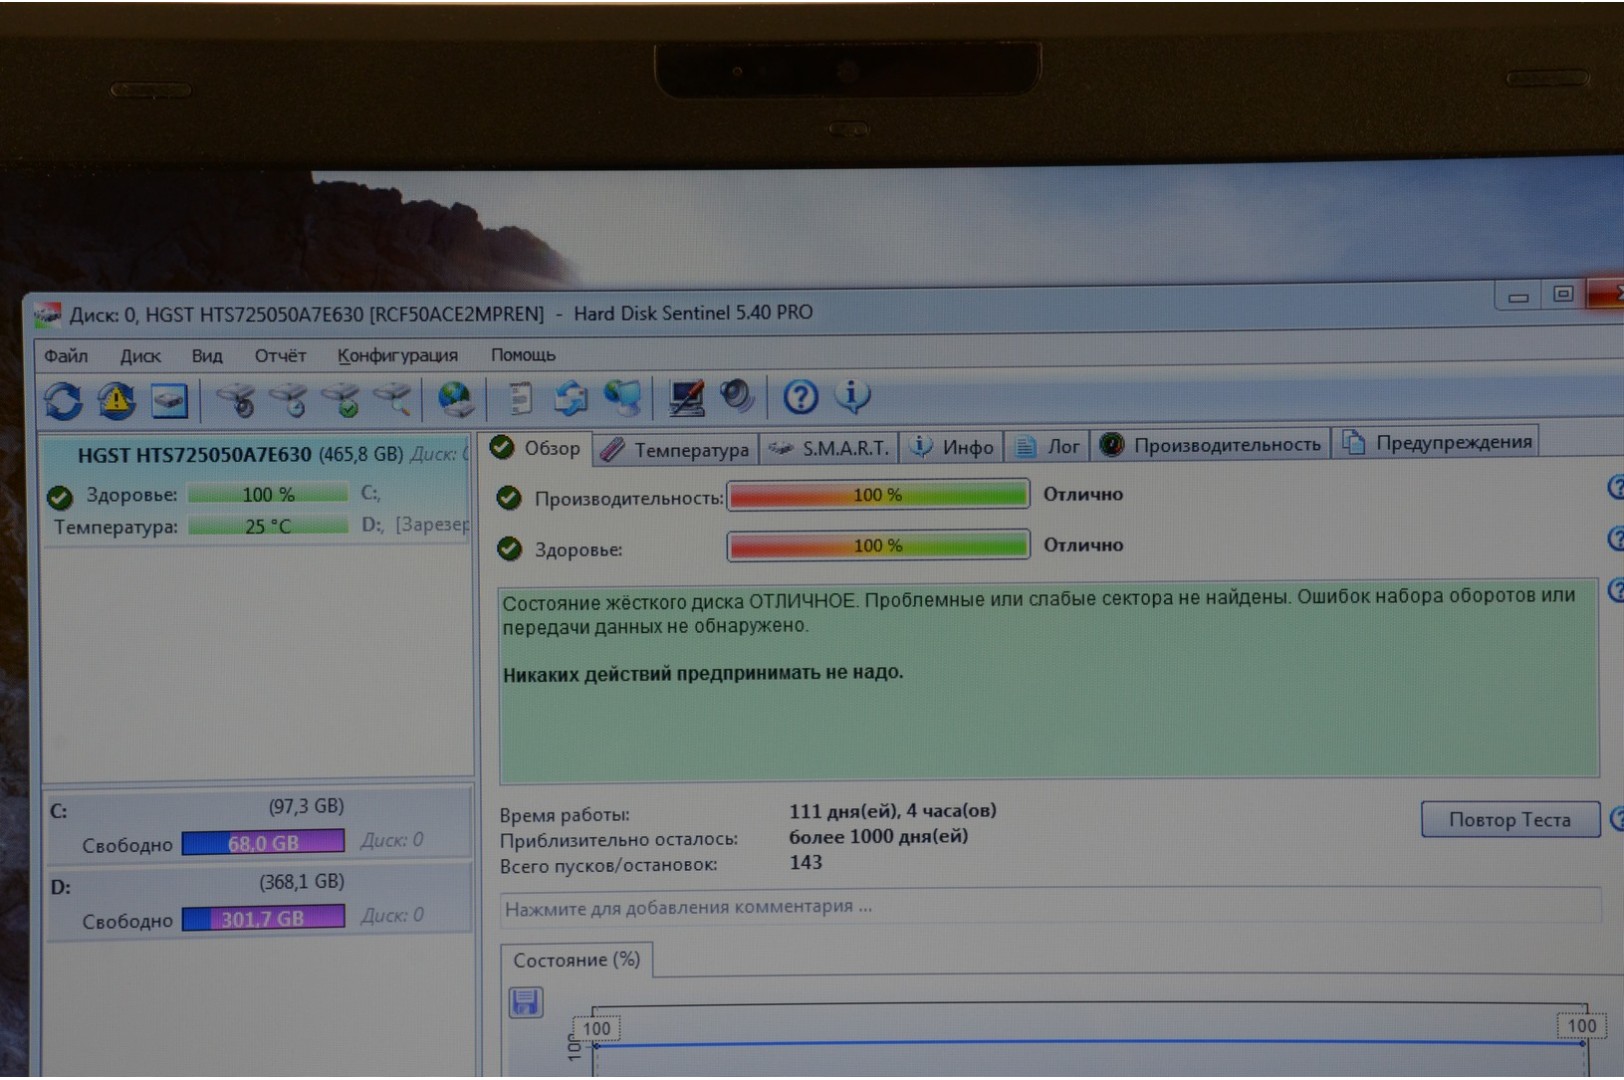1624x1080 pixels.
Task: Click the send mail envelope icon
Action: pos(572,398)
